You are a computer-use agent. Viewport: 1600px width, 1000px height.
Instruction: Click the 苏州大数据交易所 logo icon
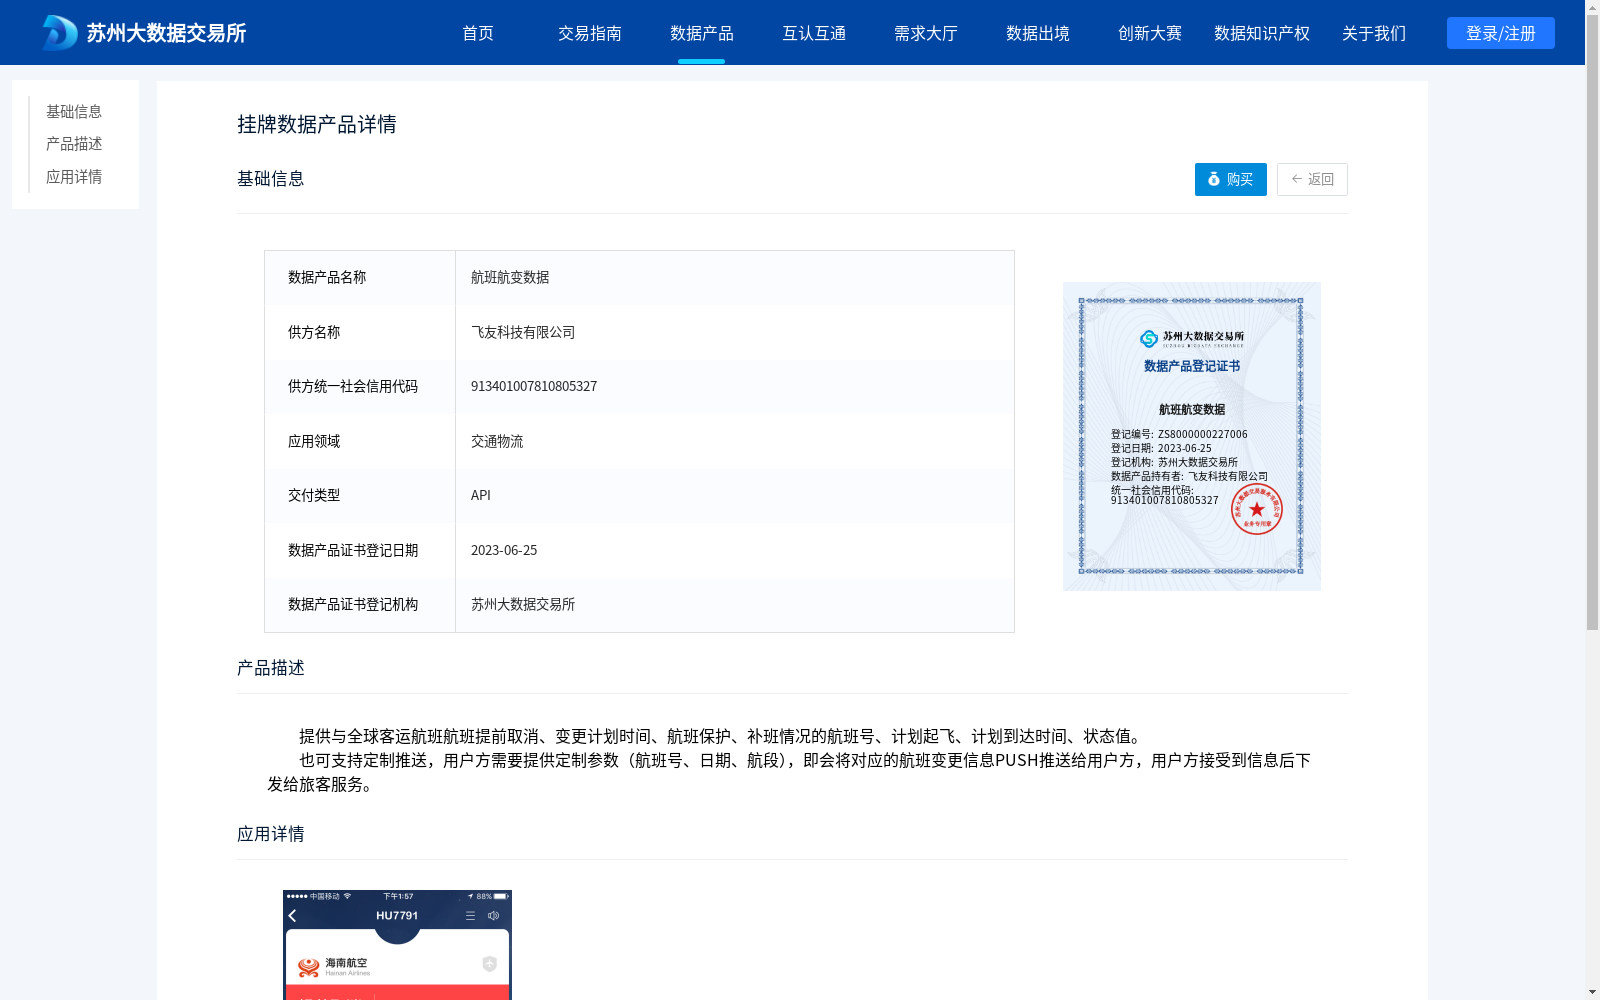click(x=60, y=32)
